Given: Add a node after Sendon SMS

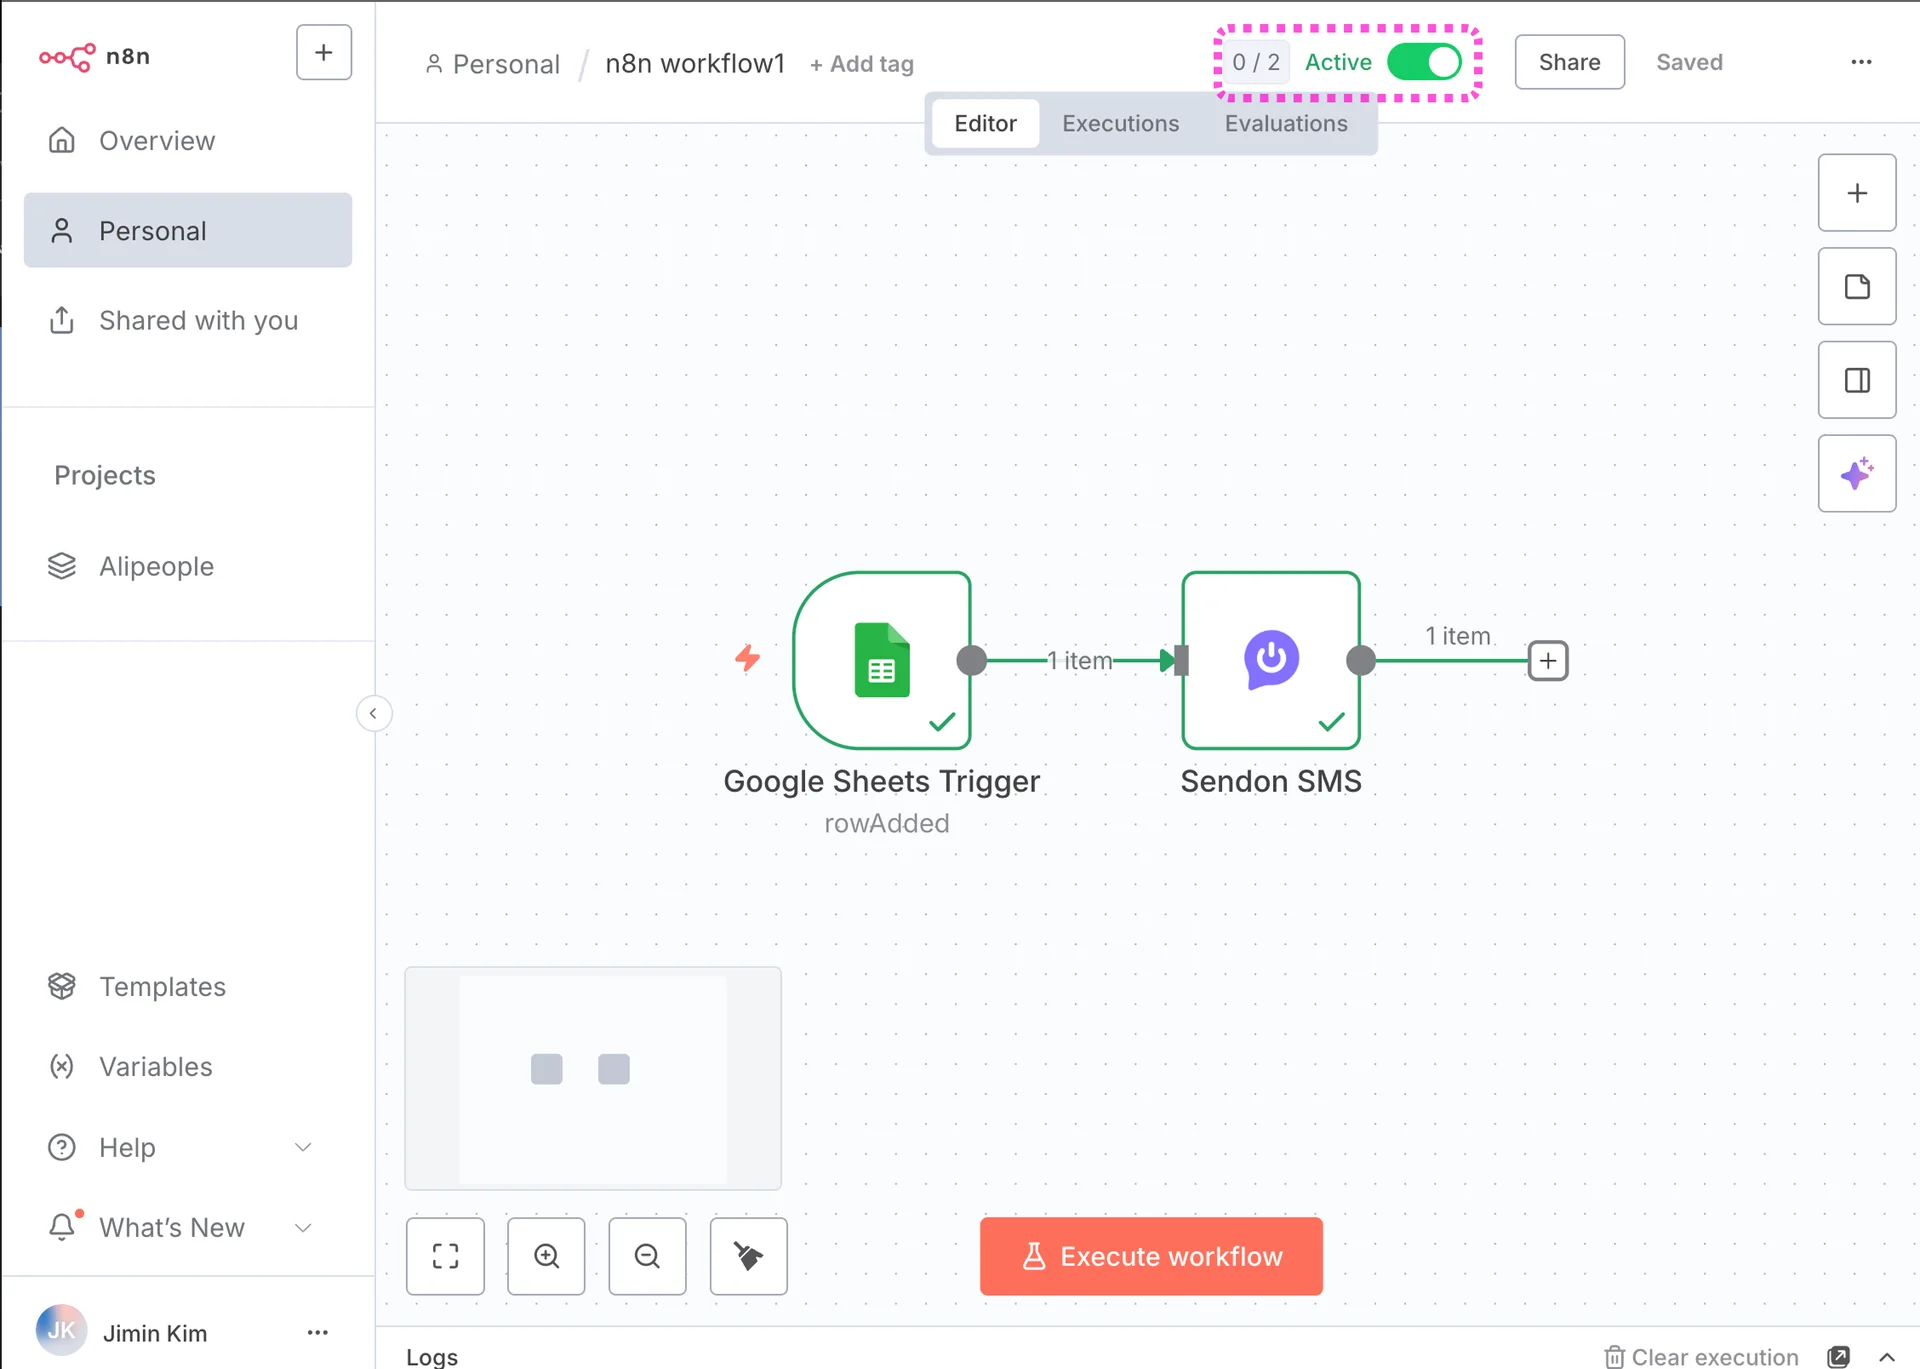Looking at the screenshot, I should pos(1547,661).
